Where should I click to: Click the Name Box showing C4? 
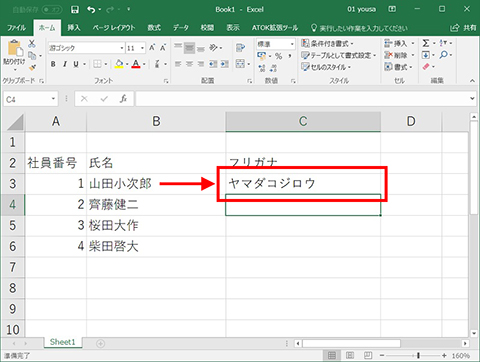tap(31, 99)
